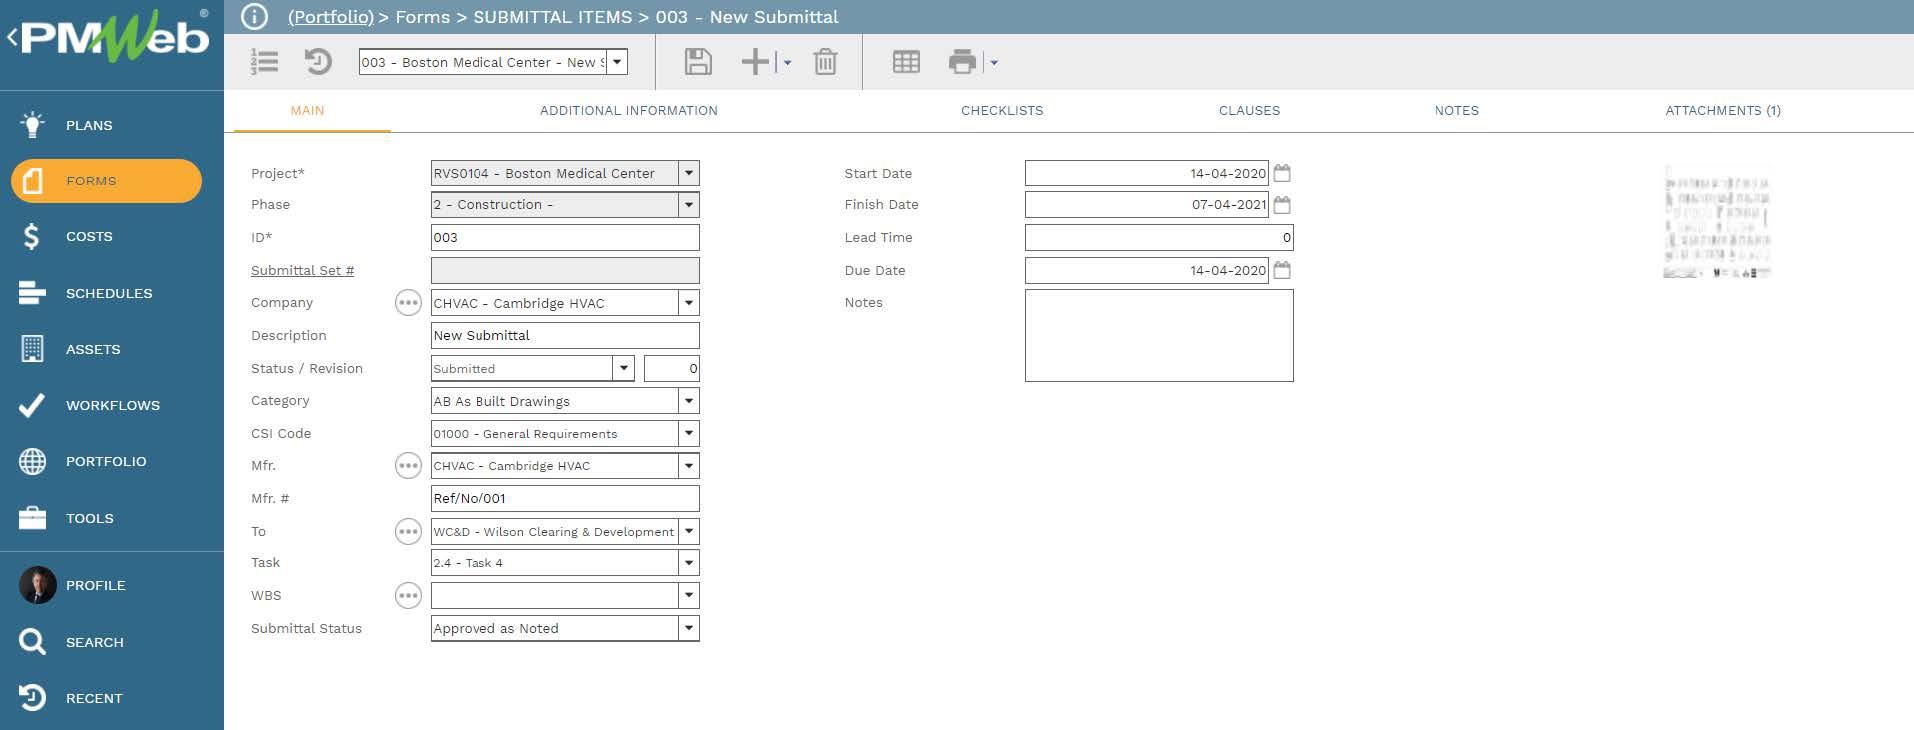The height and width of the screenshot is (730, 1914).
Task: Expand the Category dropdown
Action: point(688,401)
